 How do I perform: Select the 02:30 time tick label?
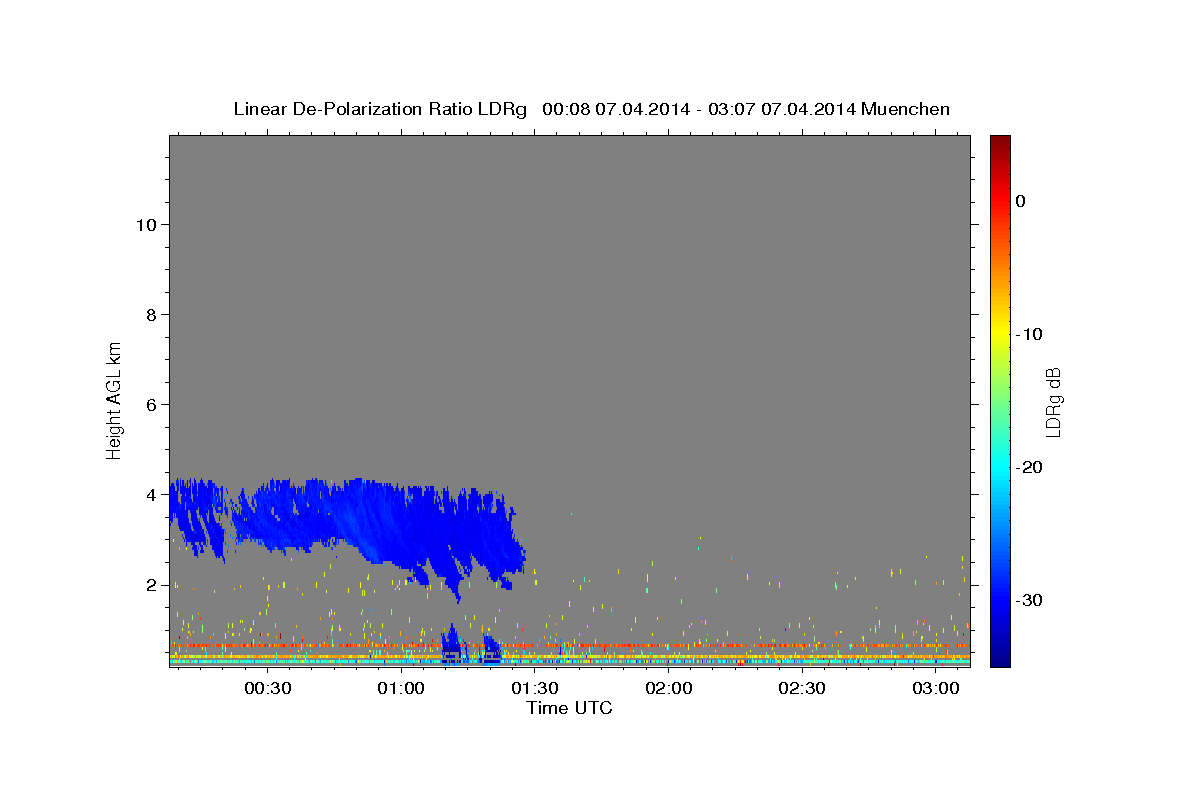(802, 688)
